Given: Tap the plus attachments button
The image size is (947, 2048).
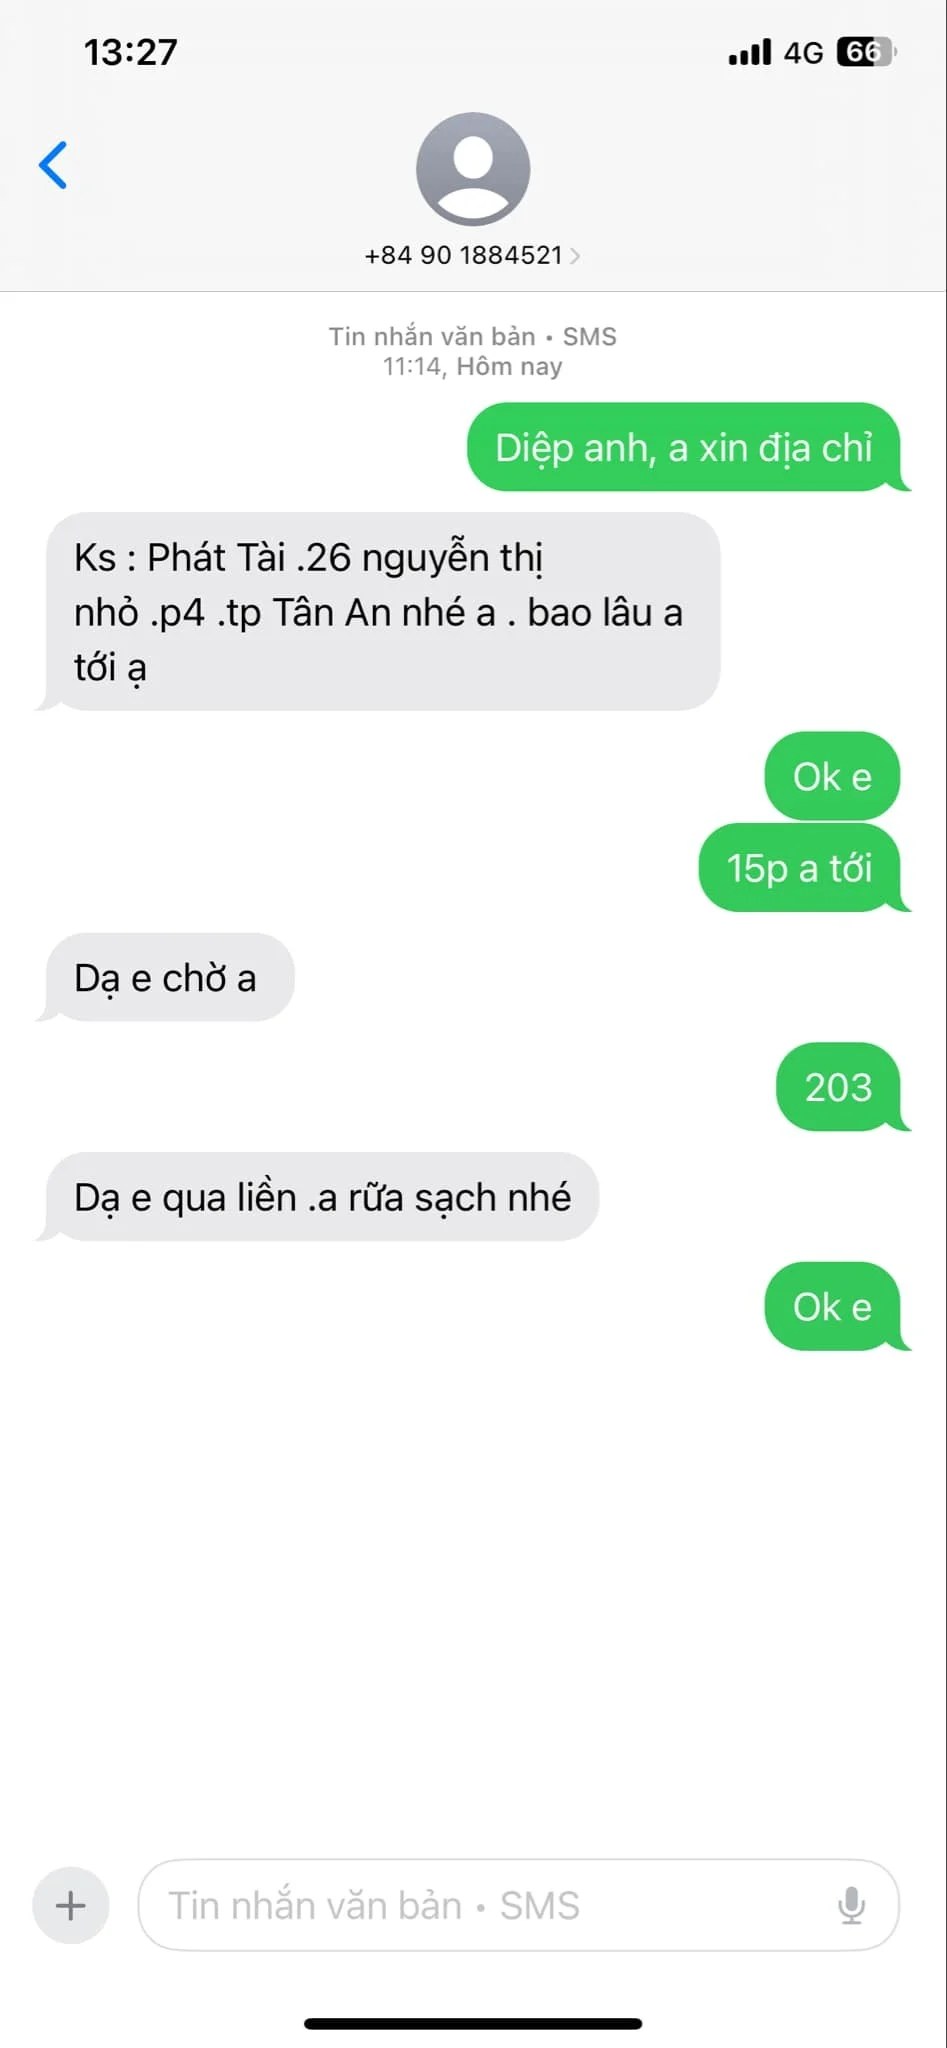Looking at the screenshot, I should pos(70,1905).
